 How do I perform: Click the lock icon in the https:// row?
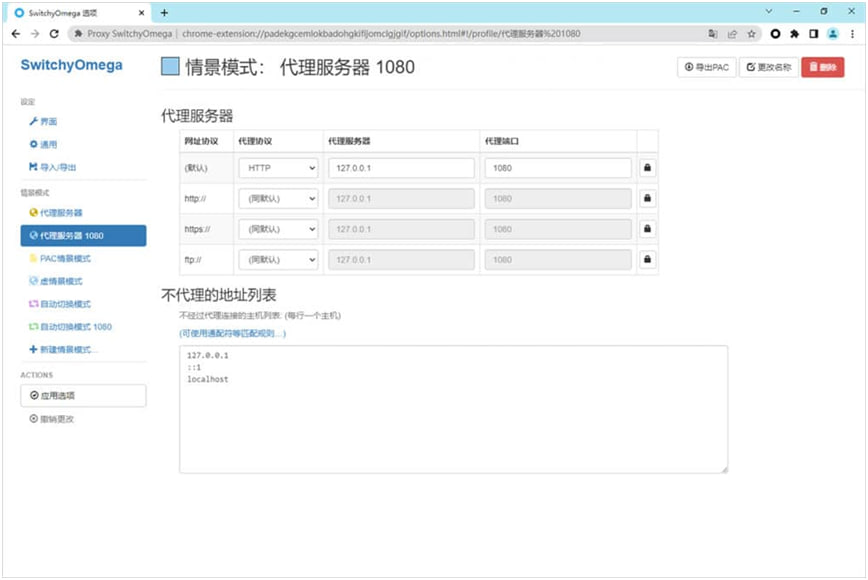point(647,229)
